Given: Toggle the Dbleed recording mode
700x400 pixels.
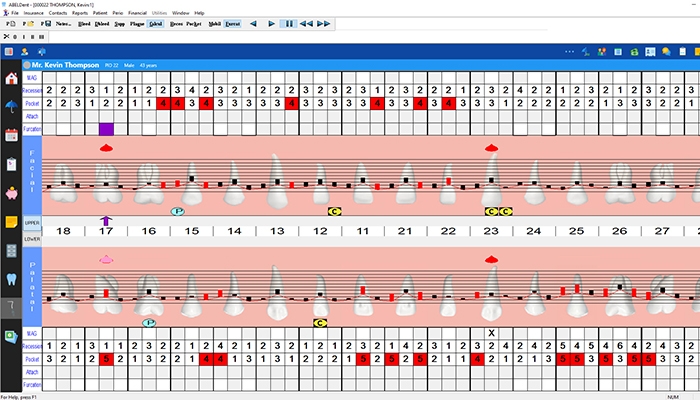Looking at the screenshot, I should (102, 24).
